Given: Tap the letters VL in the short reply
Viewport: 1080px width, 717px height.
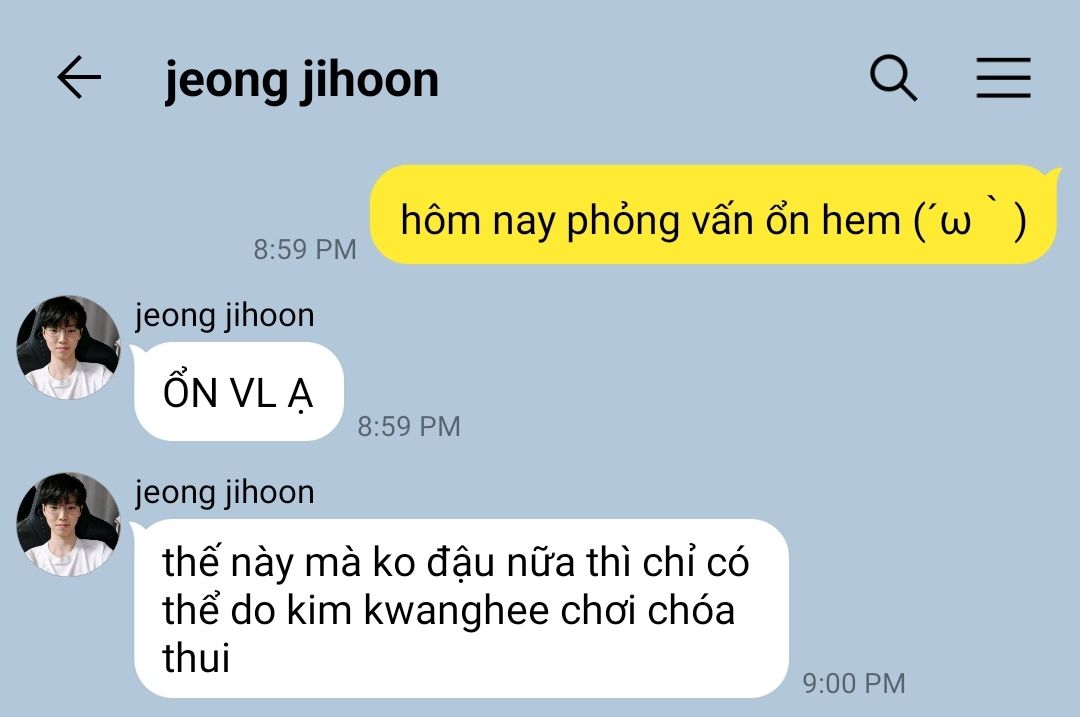Looking at the screenshot, I should (x=253, y=393).
